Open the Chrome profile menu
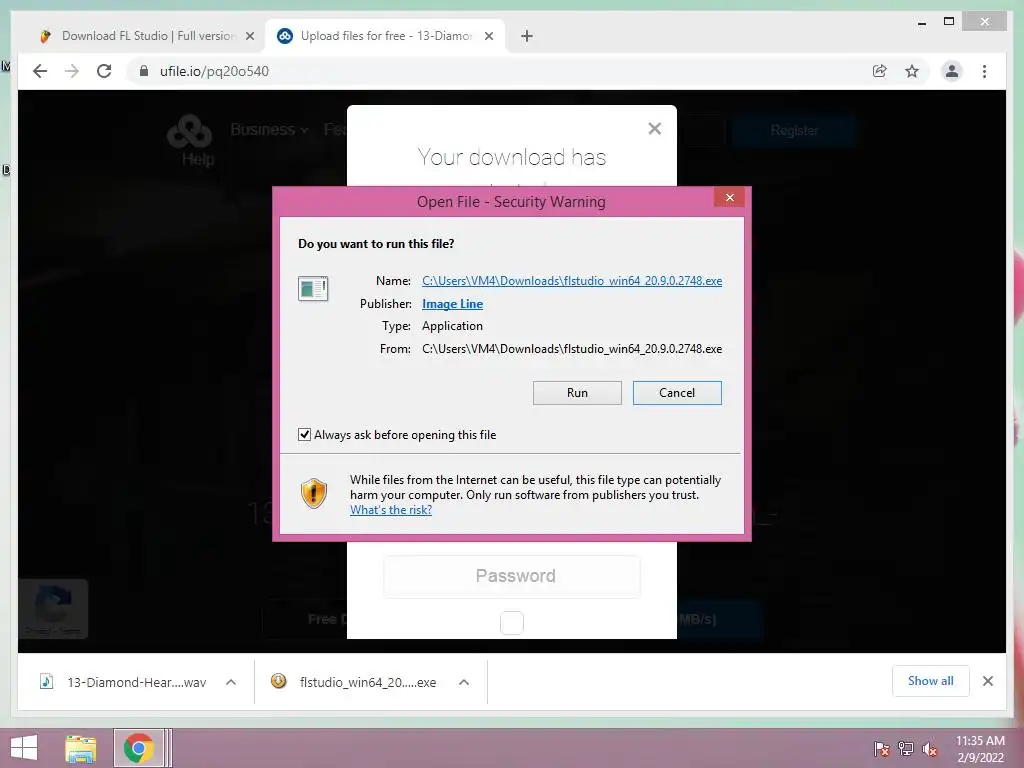1024x768 pixels. point(952,71)
